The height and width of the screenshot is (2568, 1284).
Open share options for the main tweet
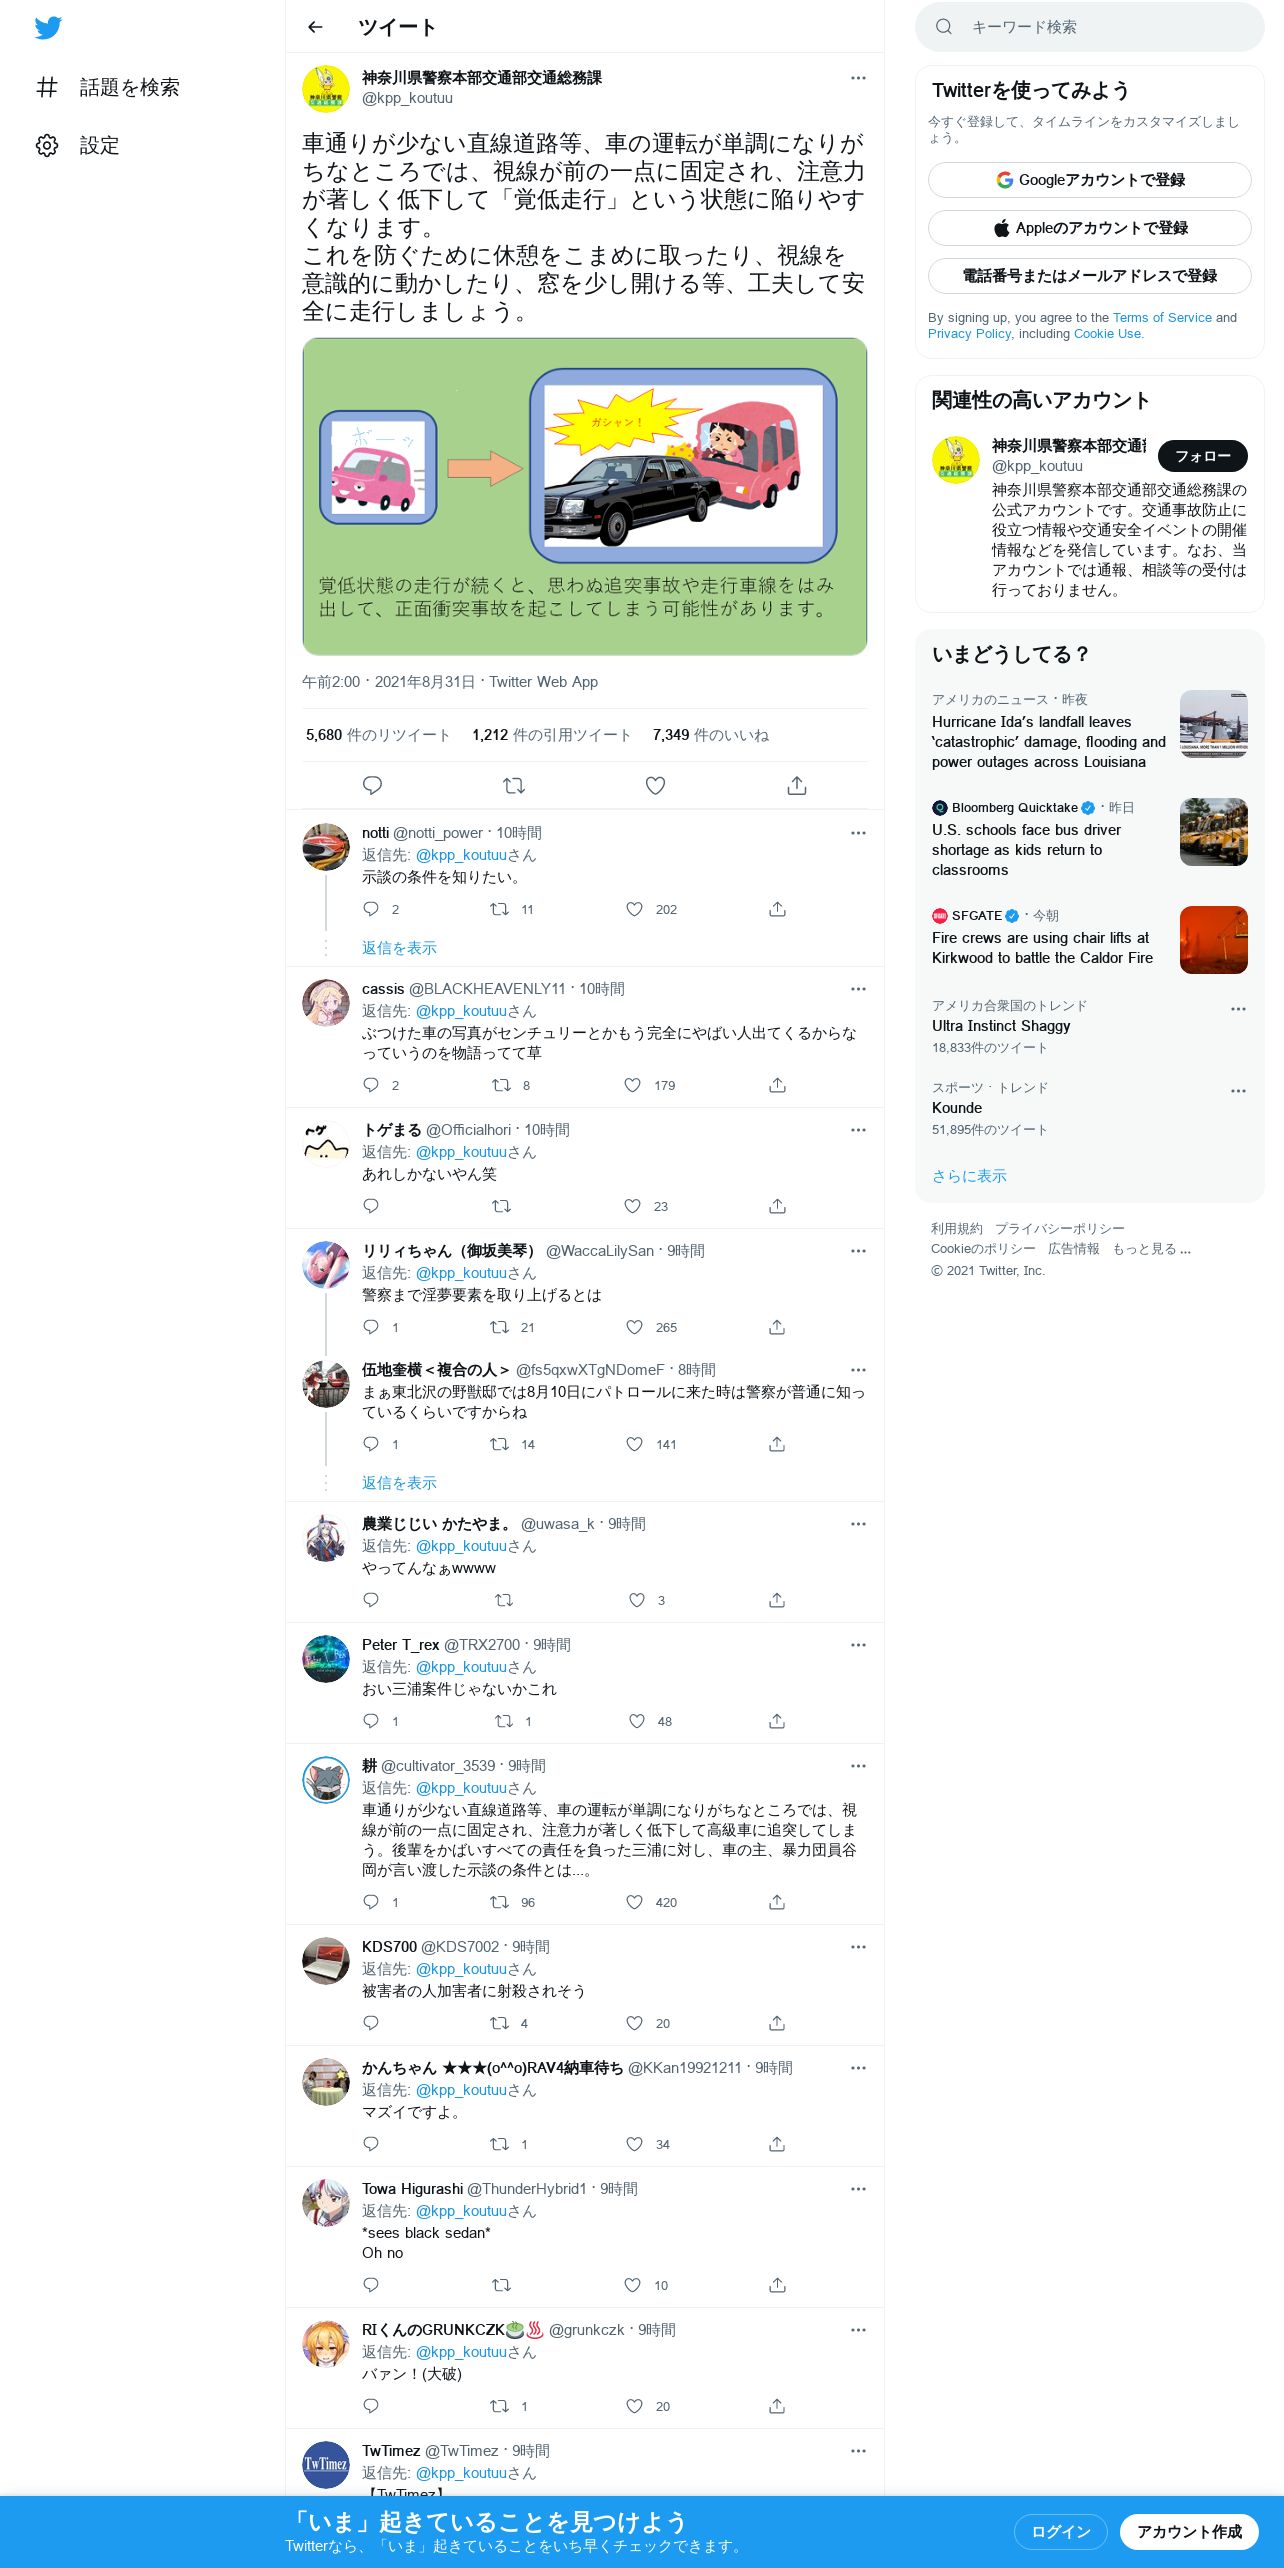point(797,786)
